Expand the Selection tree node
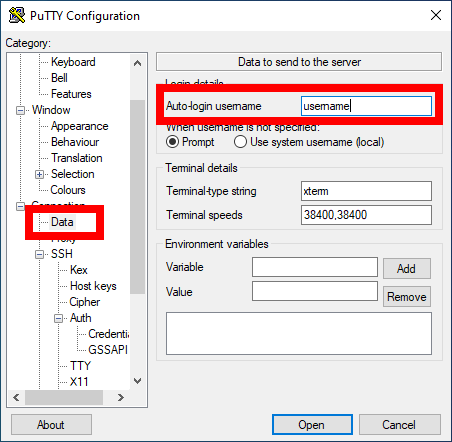The width and height of the screenshot is (452, 442). (x=39, y=174)
